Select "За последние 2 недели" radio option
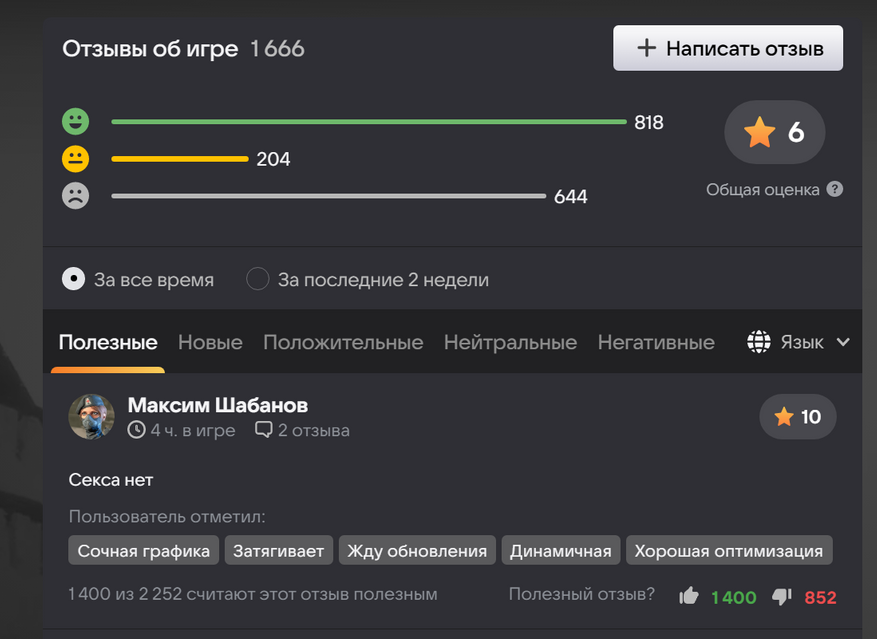877x639 pixels. [258, 279]
